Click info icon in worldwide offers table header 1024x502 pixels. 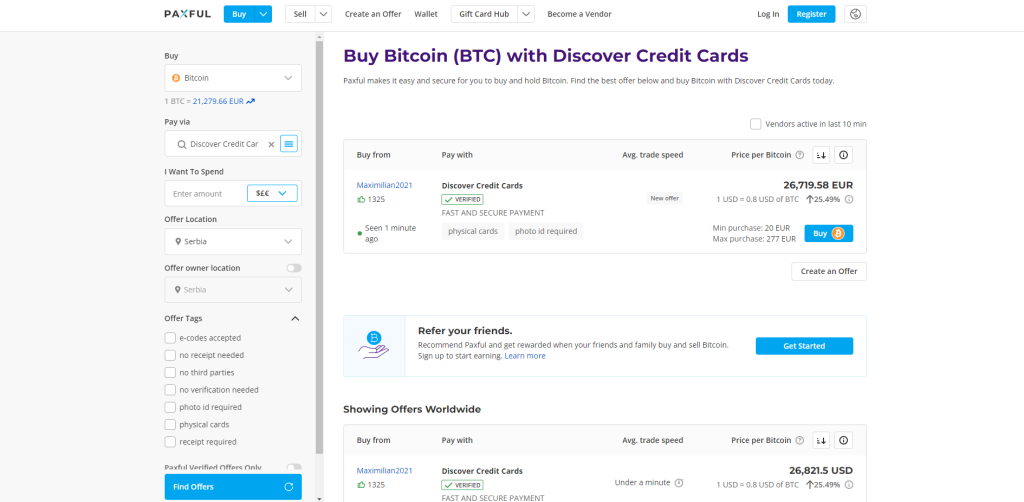pyautogui.click(x=843, y=441)
